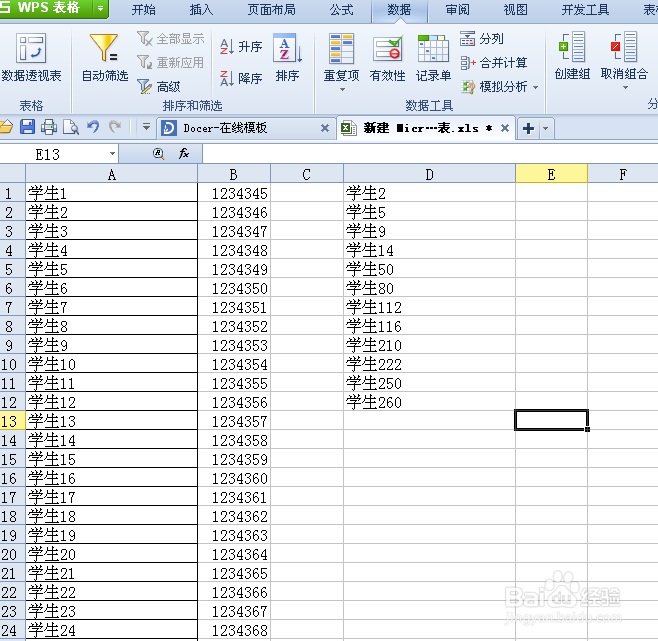
Task: Click the Duplicates (重复项) tool
Action: coord(341,57)
